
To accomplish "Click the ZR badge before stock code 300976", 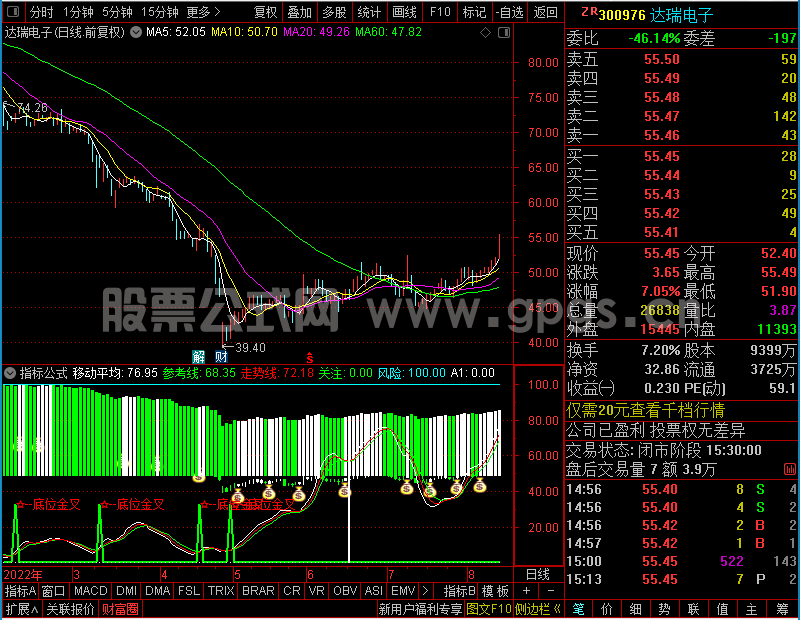I will pos(589,12).
